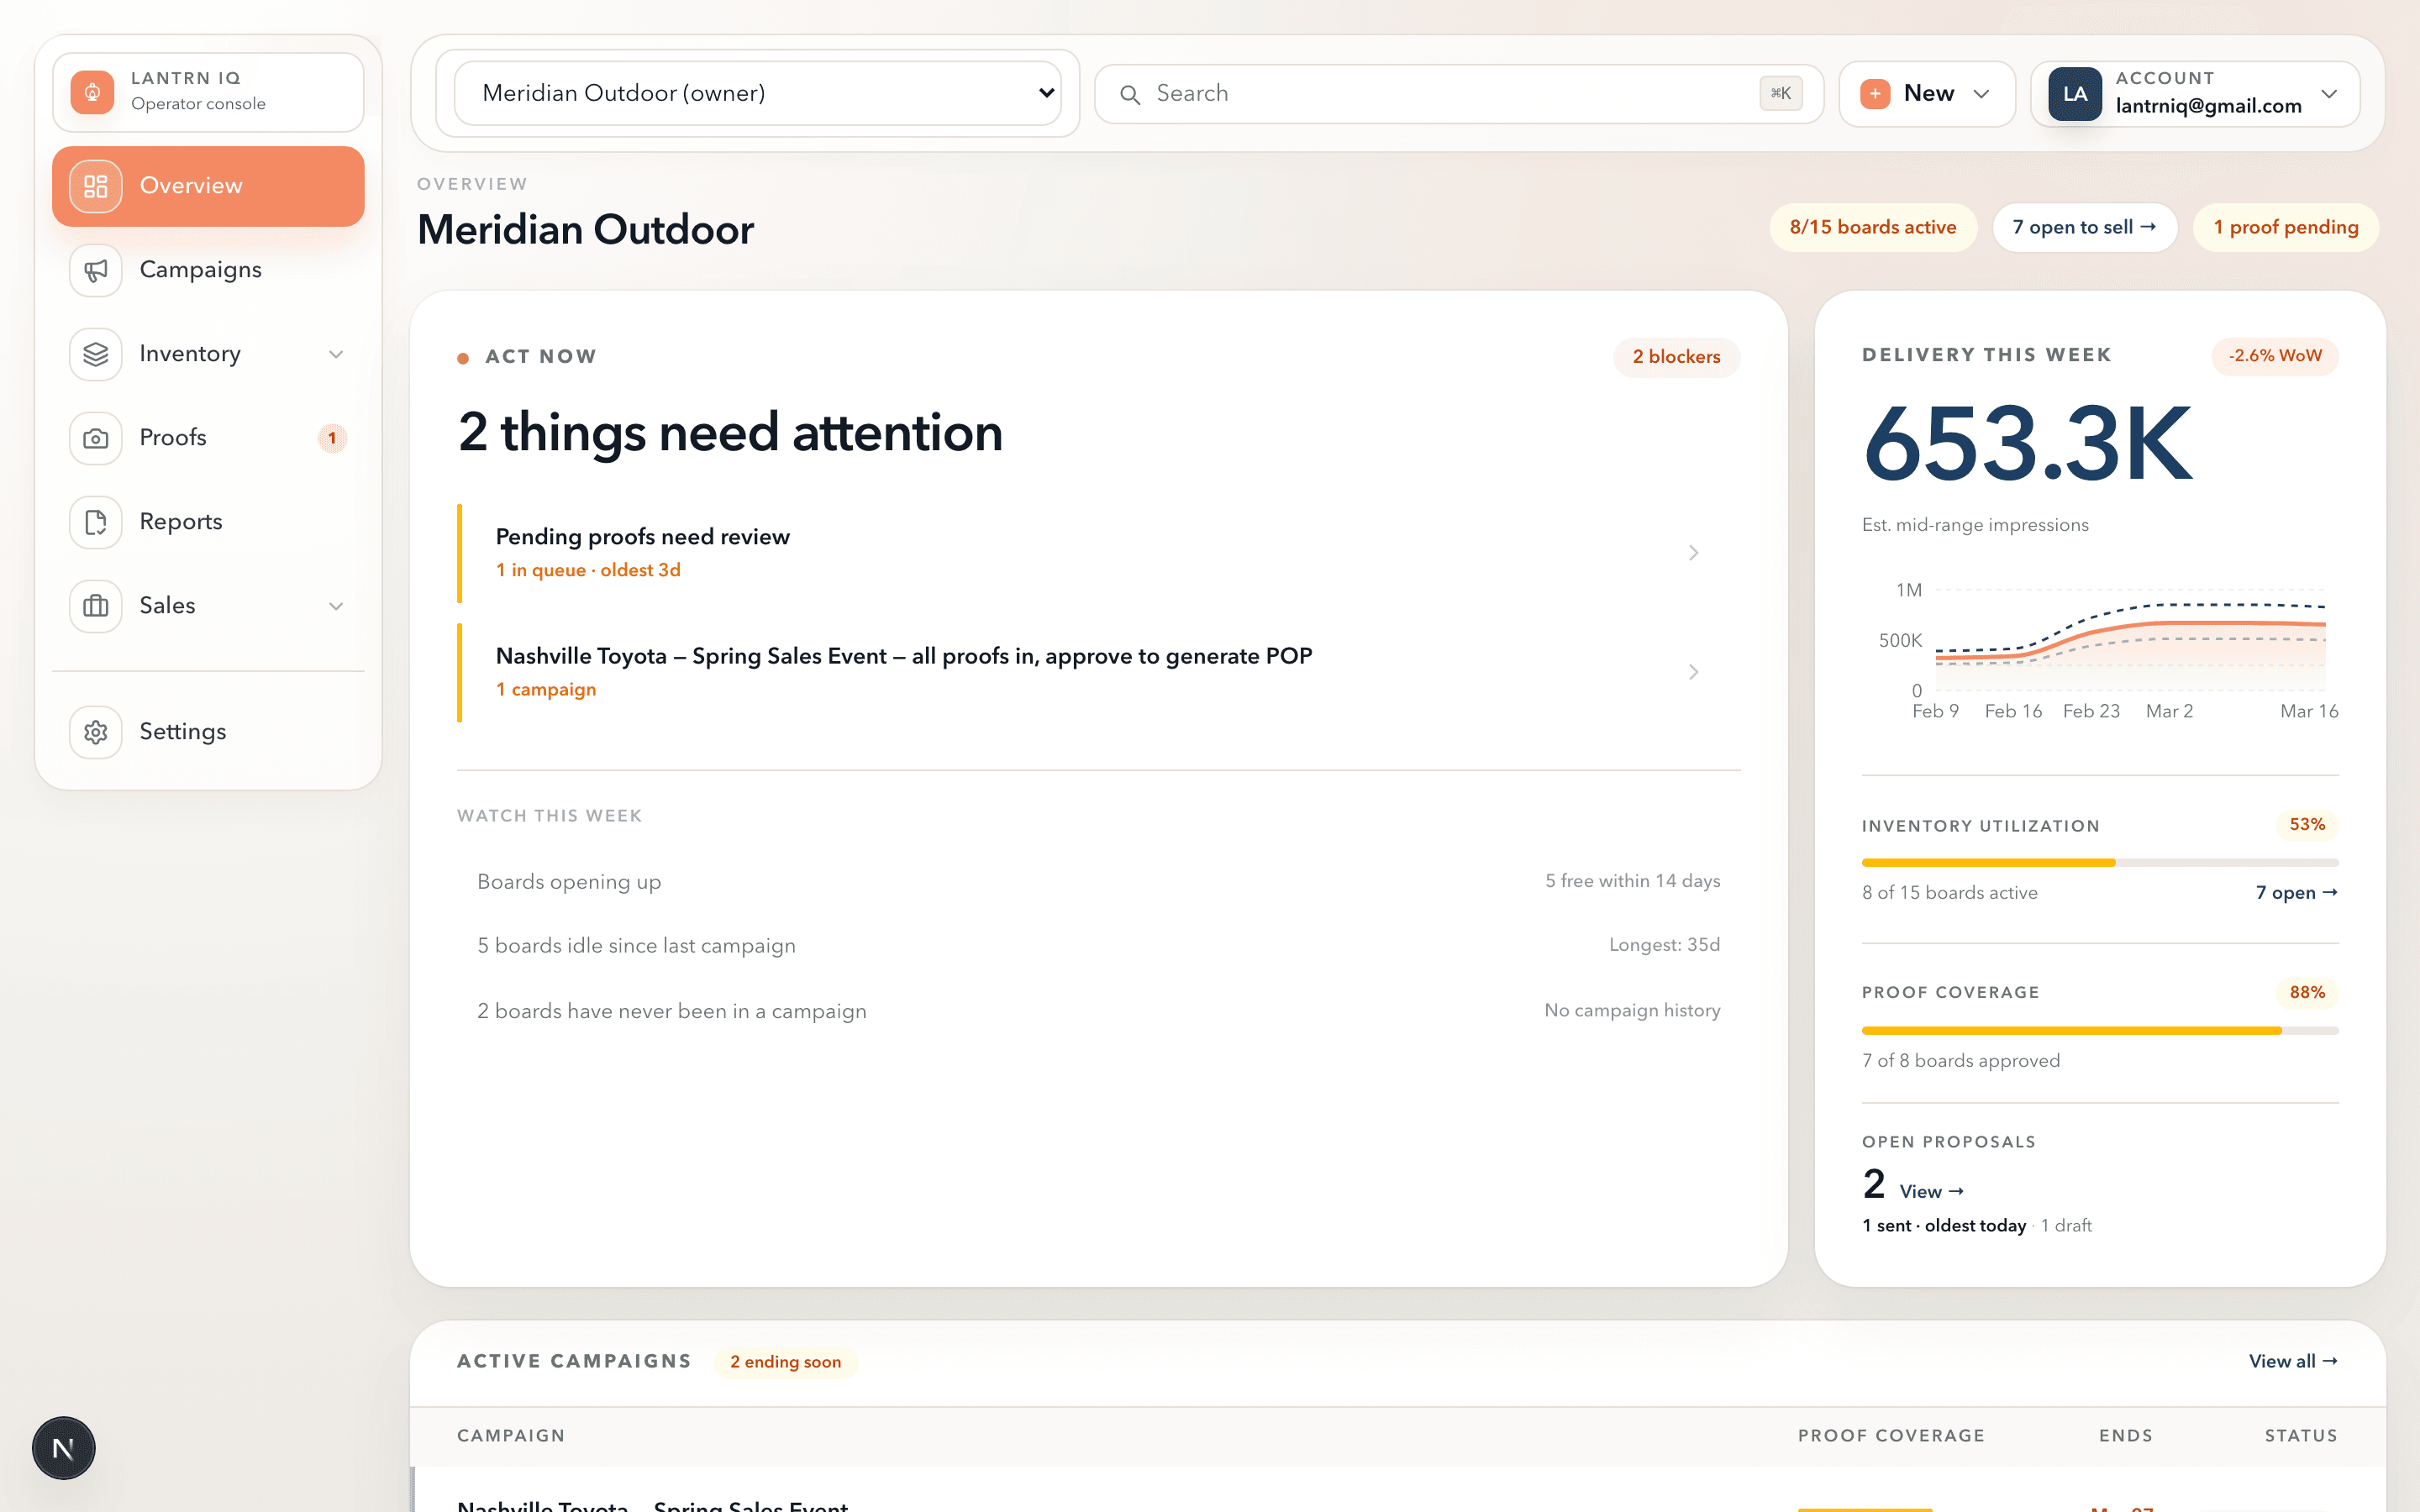Click the Inventory Utilization progress bar
Screen dimensions: 2420x1512
[x=2099, y=861]
